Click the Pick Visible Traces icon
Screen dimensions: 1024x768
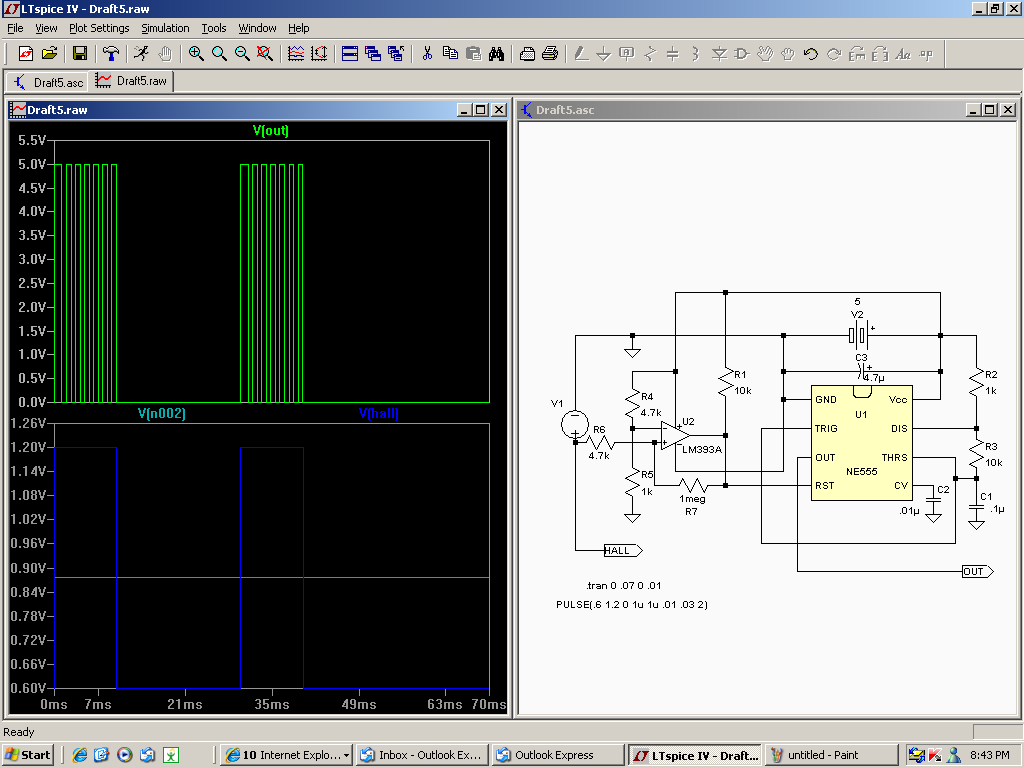[296, 54]
